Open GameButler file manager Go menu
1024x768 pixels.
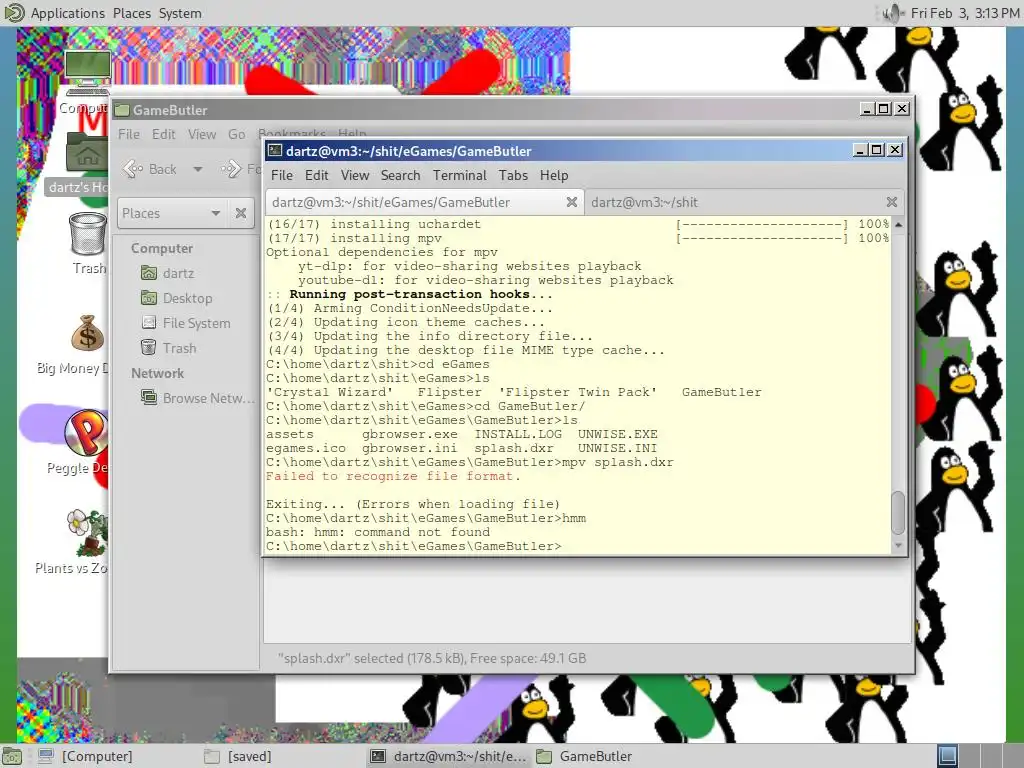click(236, 134)
